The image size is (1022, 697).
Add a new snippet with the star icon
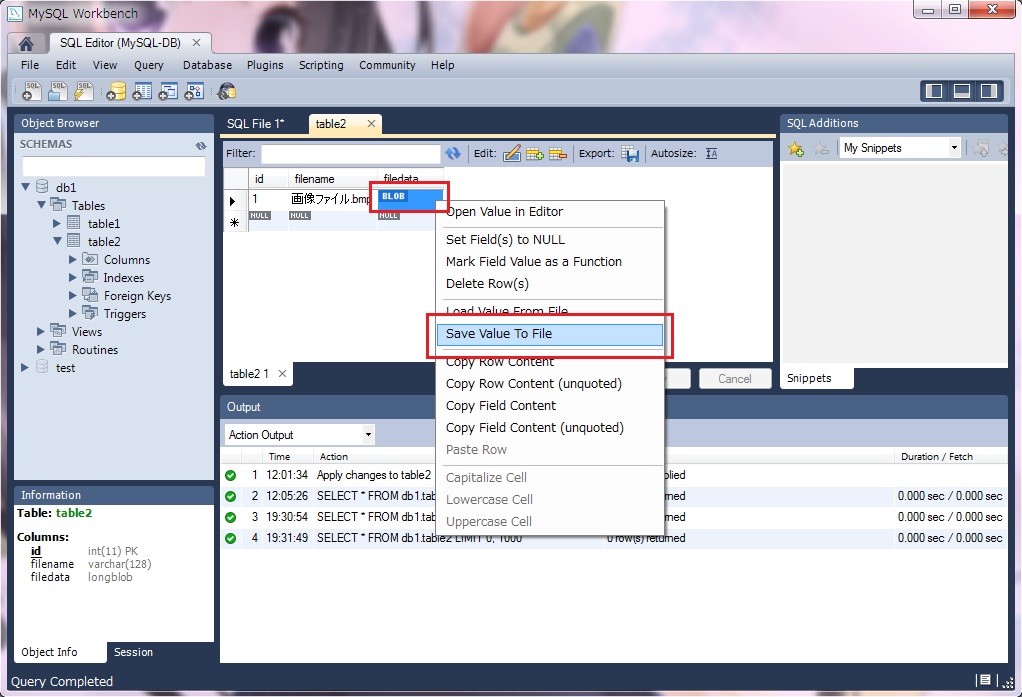[x=796, y=149]
